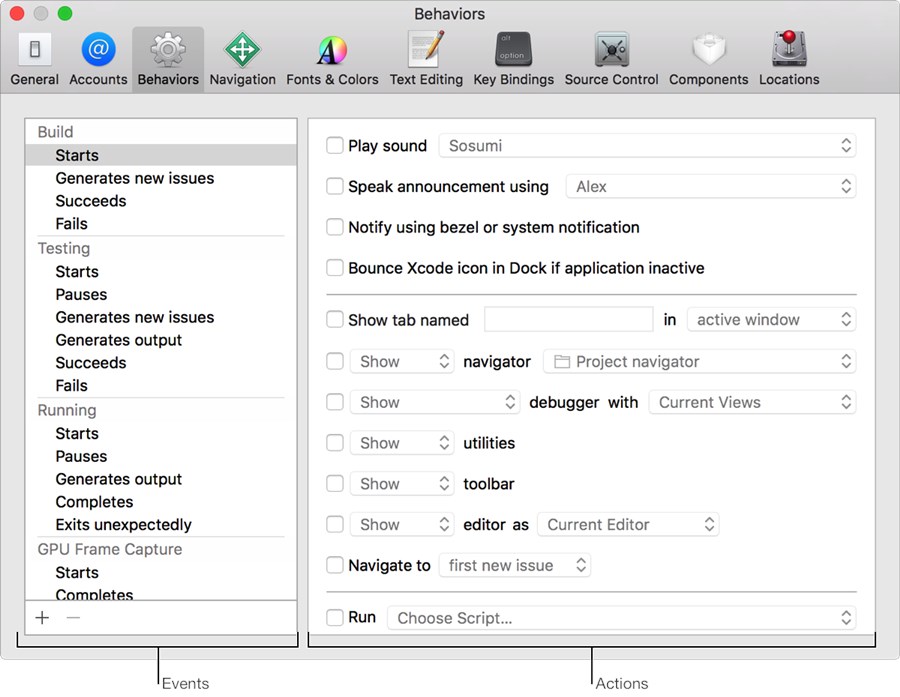Enable Speak announcement using checkbox
Viewport: 900px width, 697px height.
335,186
